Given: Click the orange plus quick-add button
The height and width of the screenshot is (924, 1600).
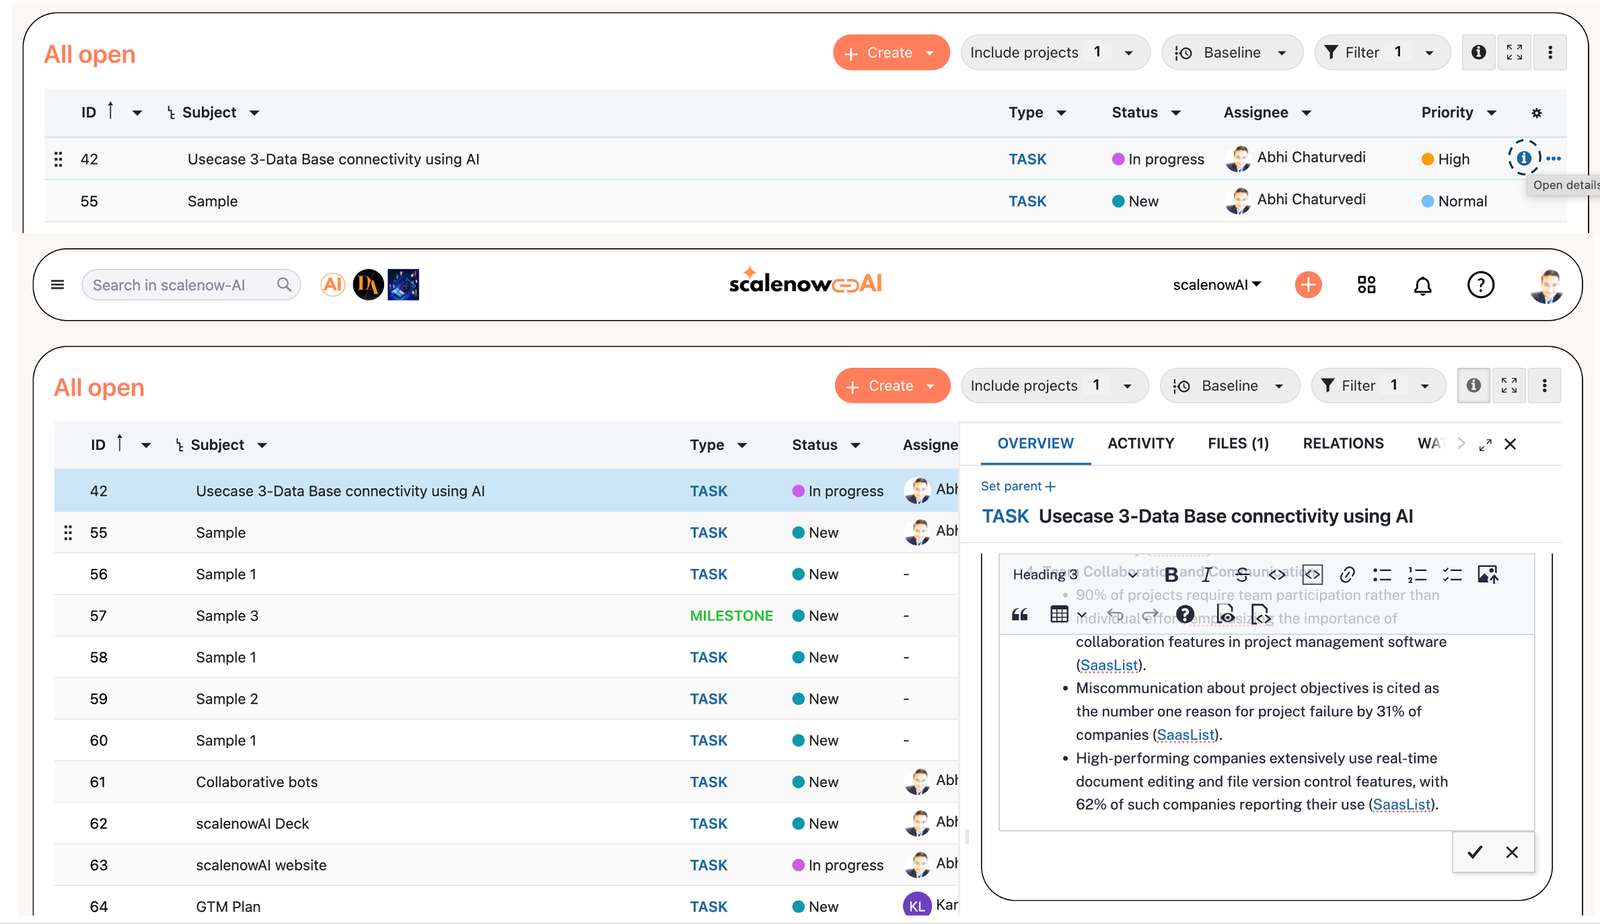Looking at the screenshot, I should (1308, 285).
